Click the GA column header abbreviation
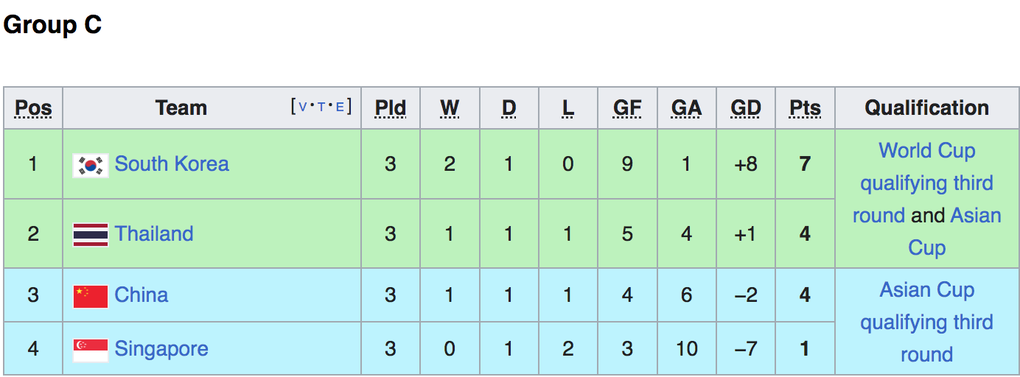The height and width of the screenshot is (377, 1020). (686, 108)
